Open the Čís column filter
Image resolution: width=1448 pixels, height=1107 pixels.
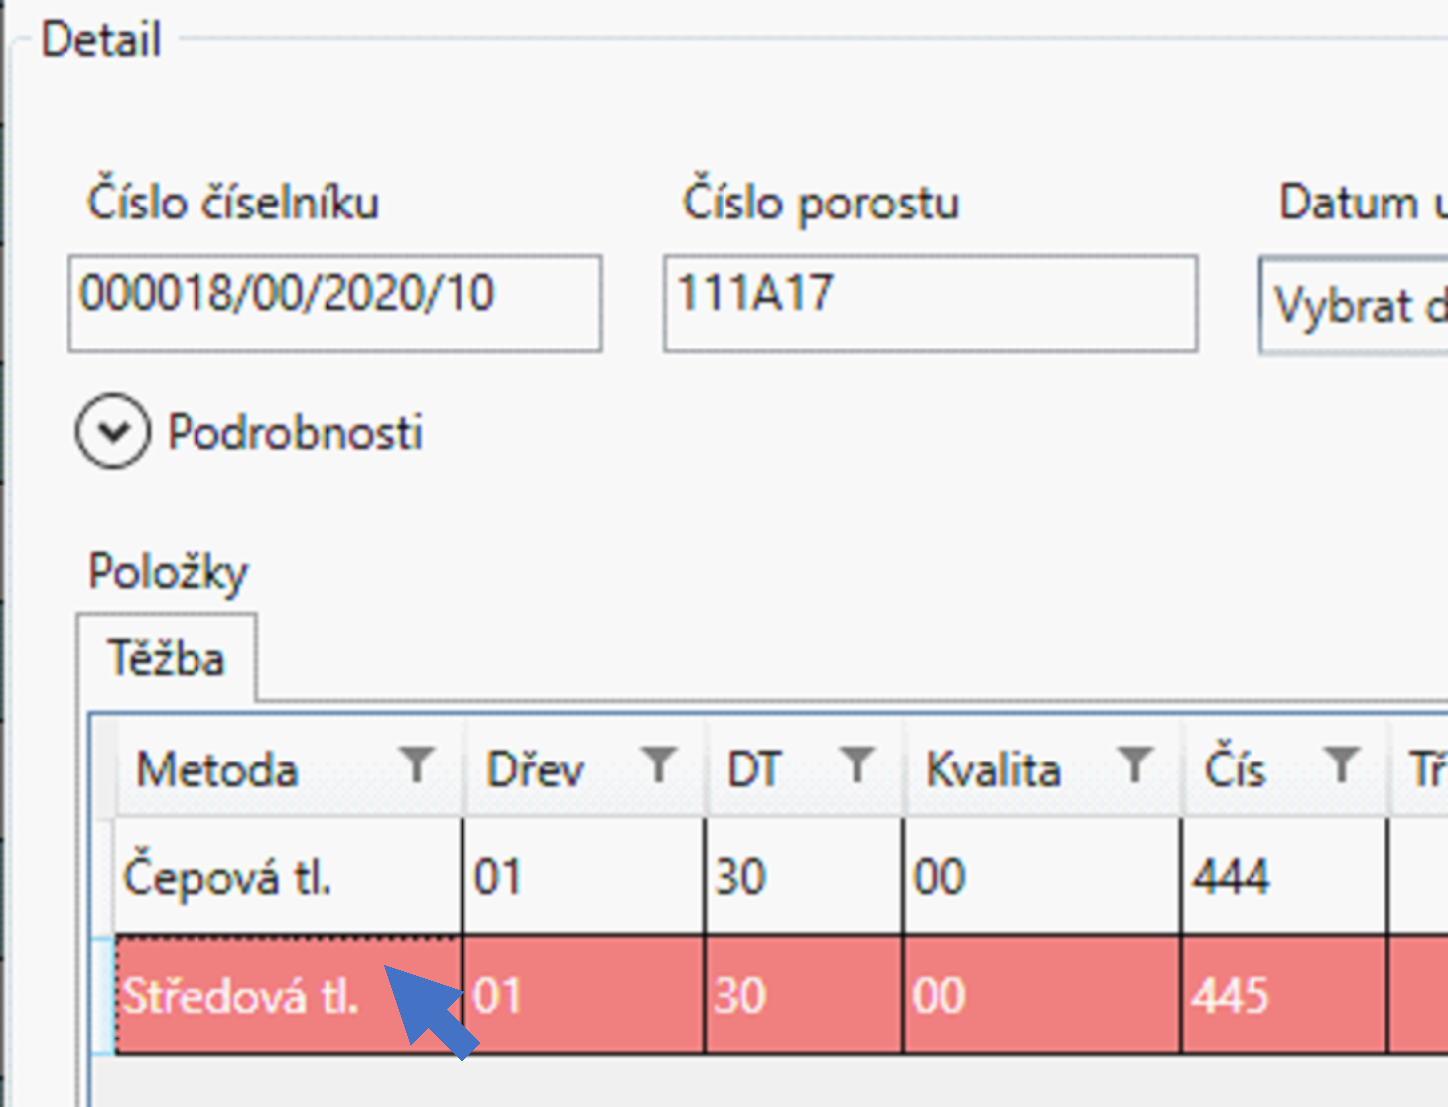(x=1341, y=766)
